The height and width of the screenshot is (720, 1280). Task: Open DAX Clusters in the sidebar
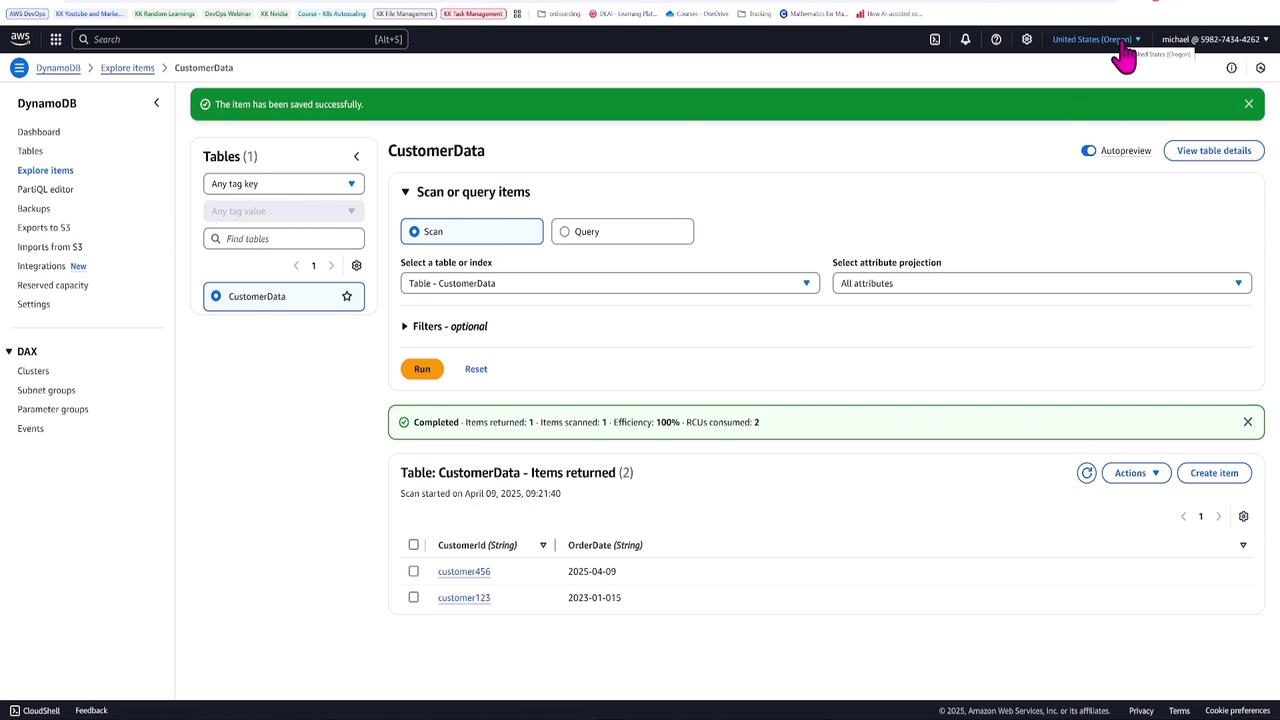(x=33, y=371)
